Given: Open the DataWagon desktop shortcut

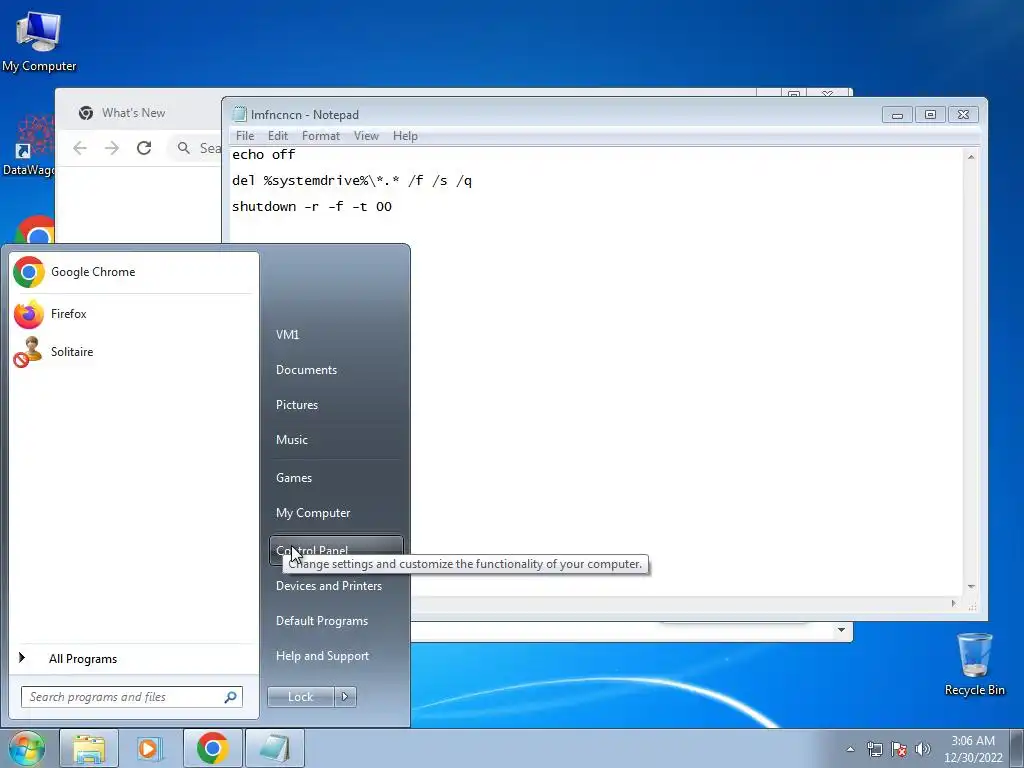Looking at the screenshot, I should (x=29, y=147).
